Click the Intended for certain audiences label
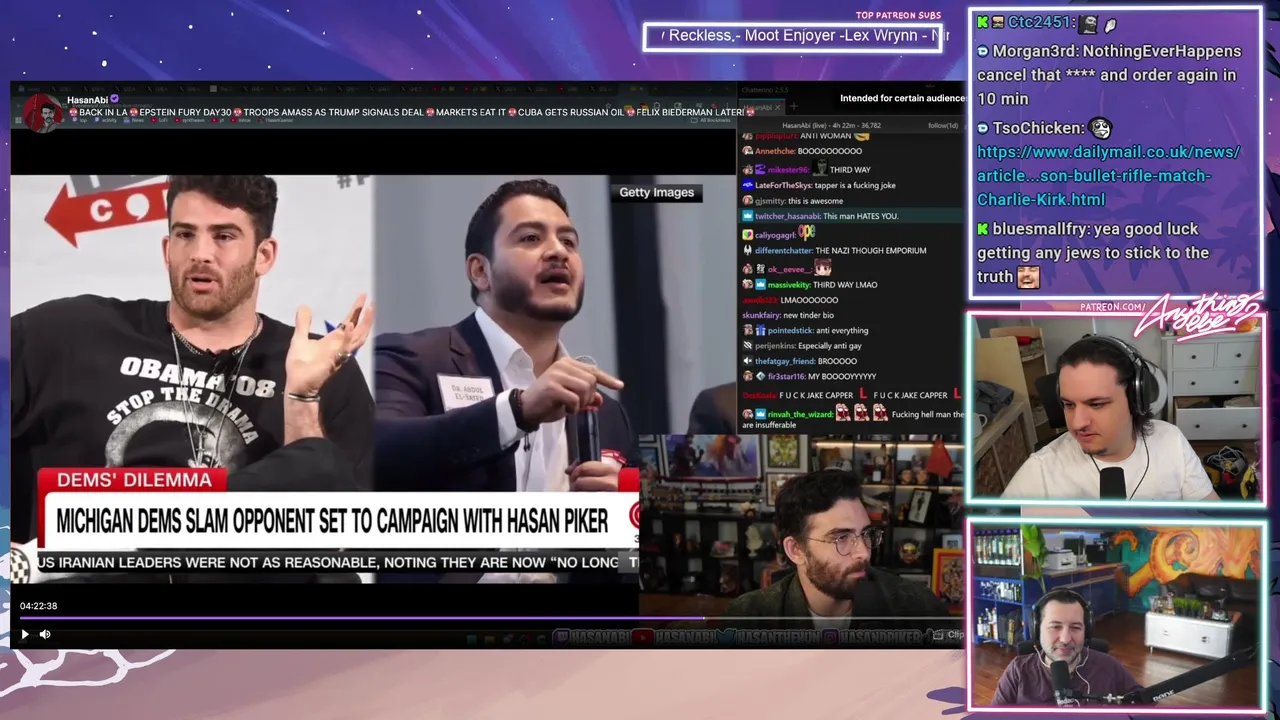1280x720 pixels. pyautogui.click(x=902, y=98)
